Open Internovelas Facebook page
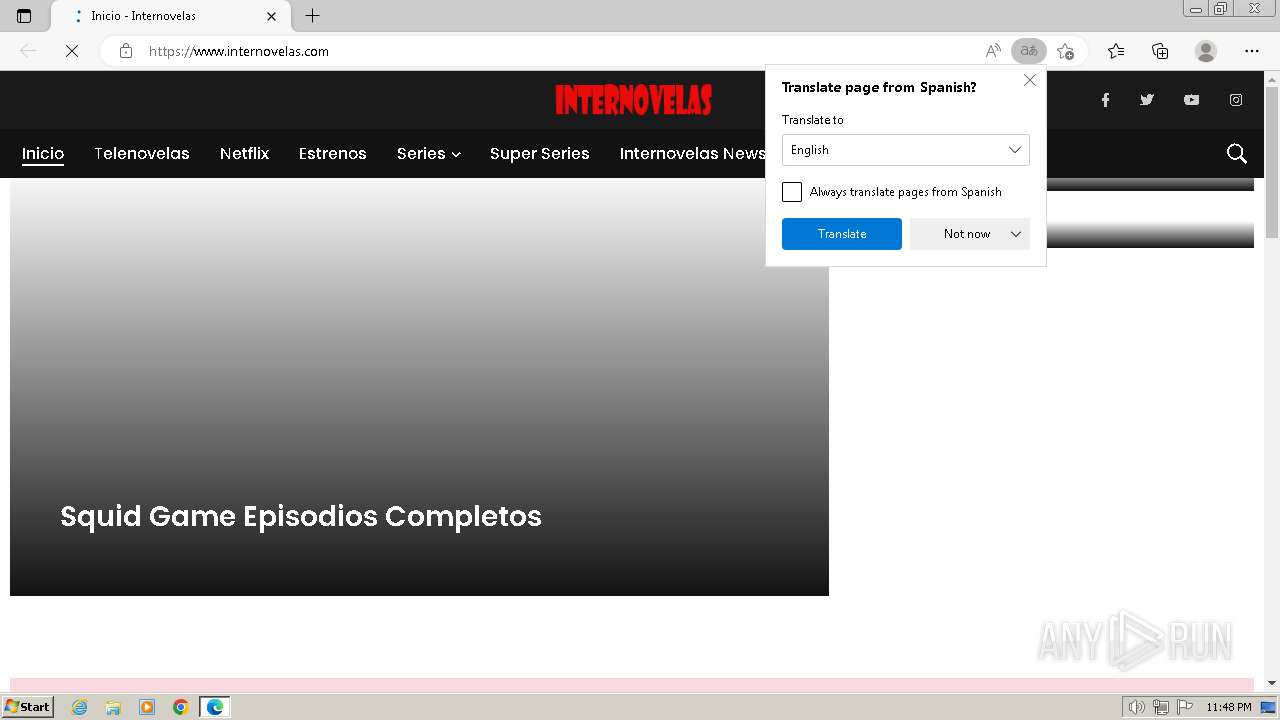 pos(1105,100)
